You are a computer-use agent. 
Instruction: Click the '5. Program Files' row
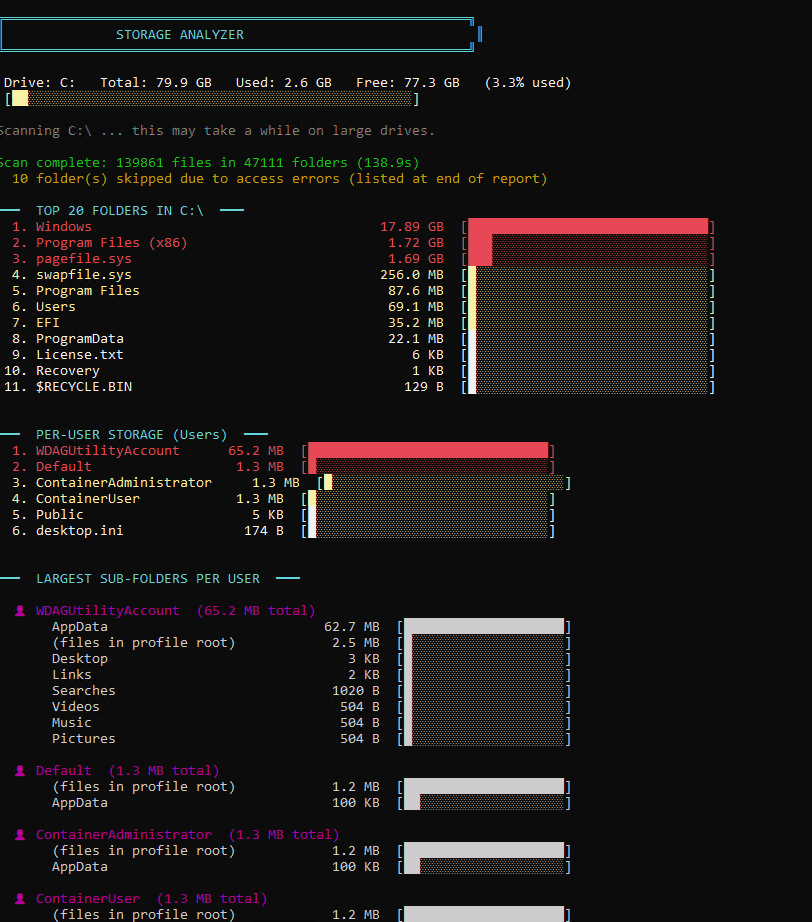click(x=359, y=290)
